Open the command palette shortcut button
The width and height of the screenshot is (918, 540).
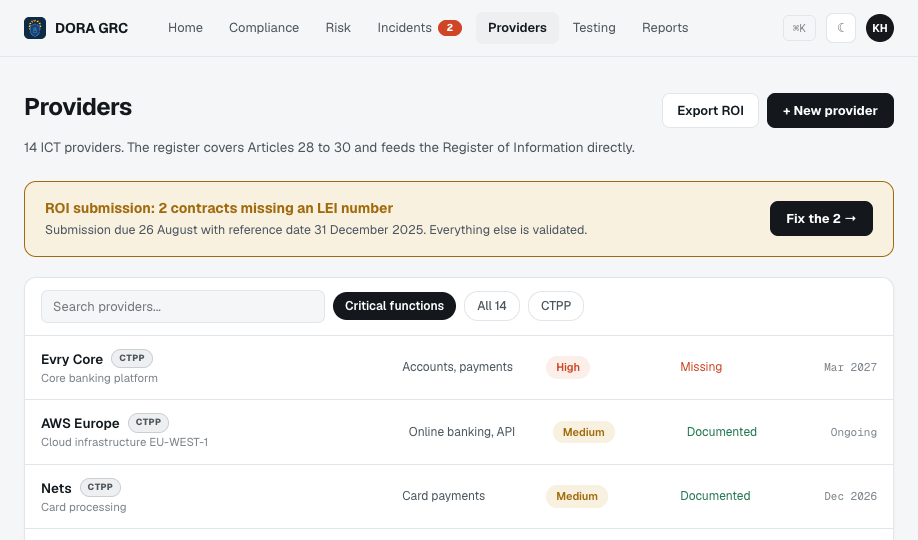[799, 28]
